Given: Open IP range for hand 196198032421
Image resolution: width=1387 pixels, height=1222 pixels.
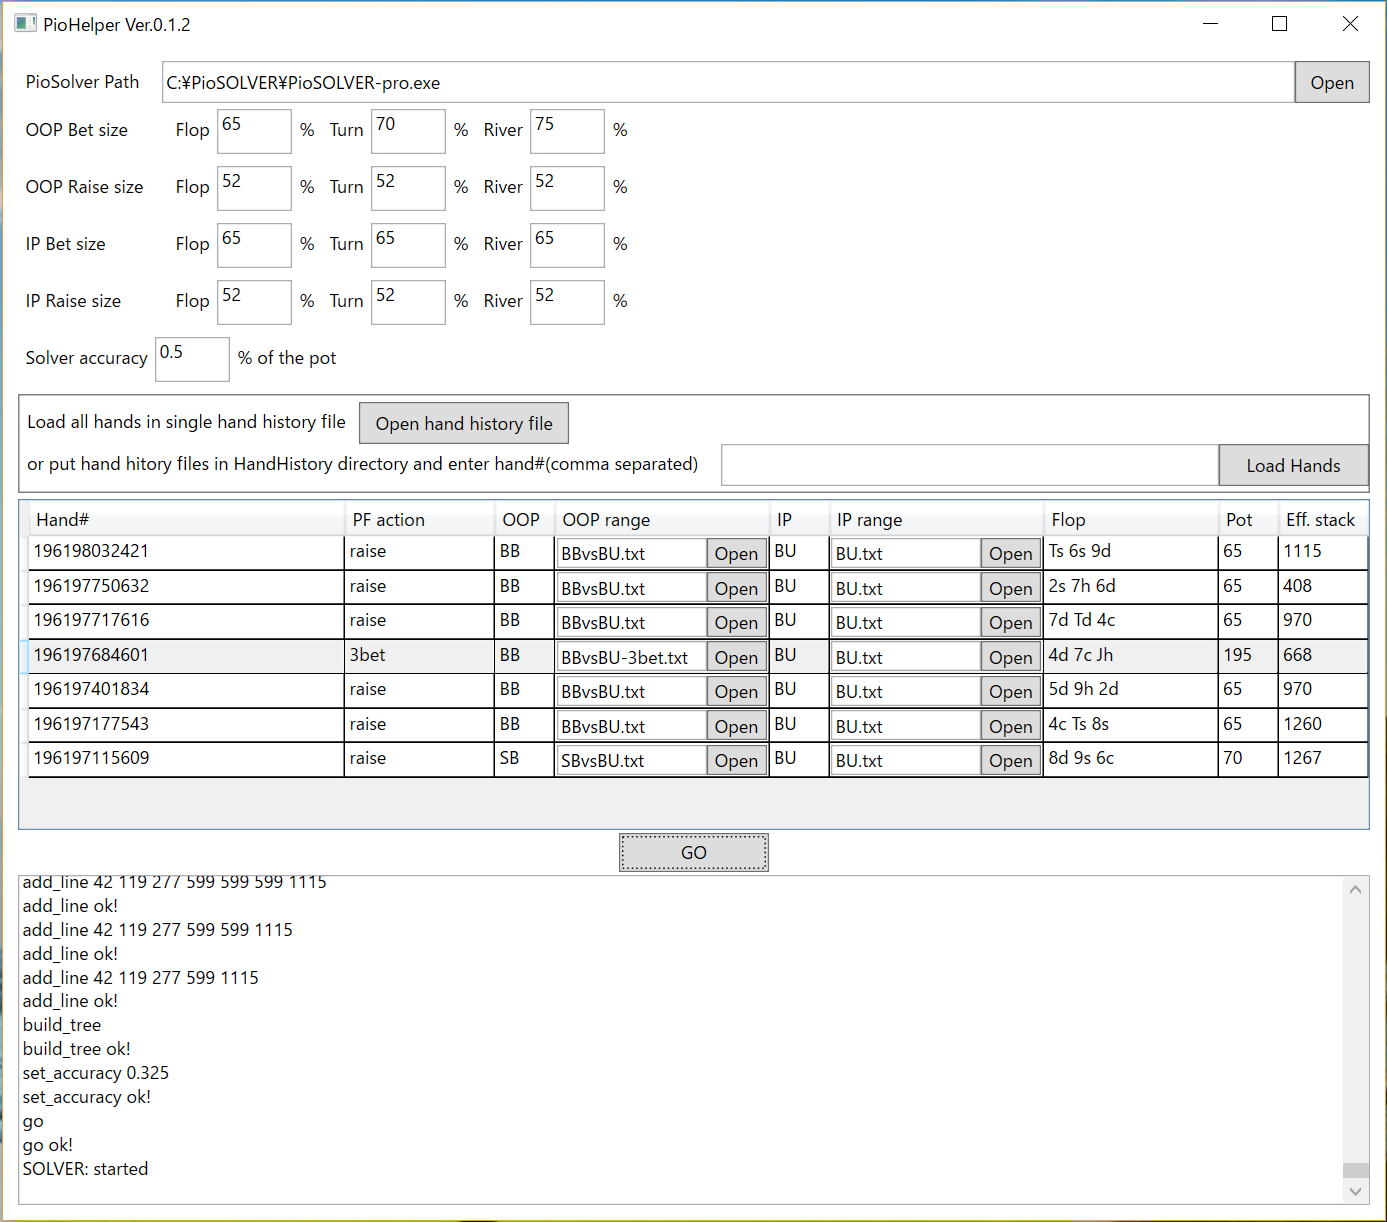Looking at the screenshot, I should coord(1011,553).
